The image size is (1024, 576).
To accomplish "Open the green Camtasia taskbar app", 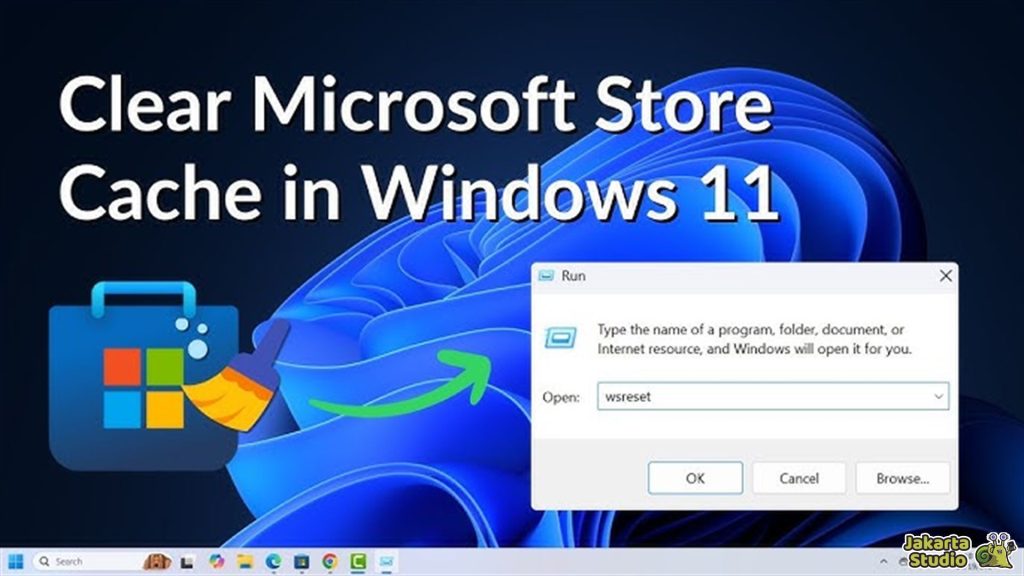I will click(x=357, y=561).
